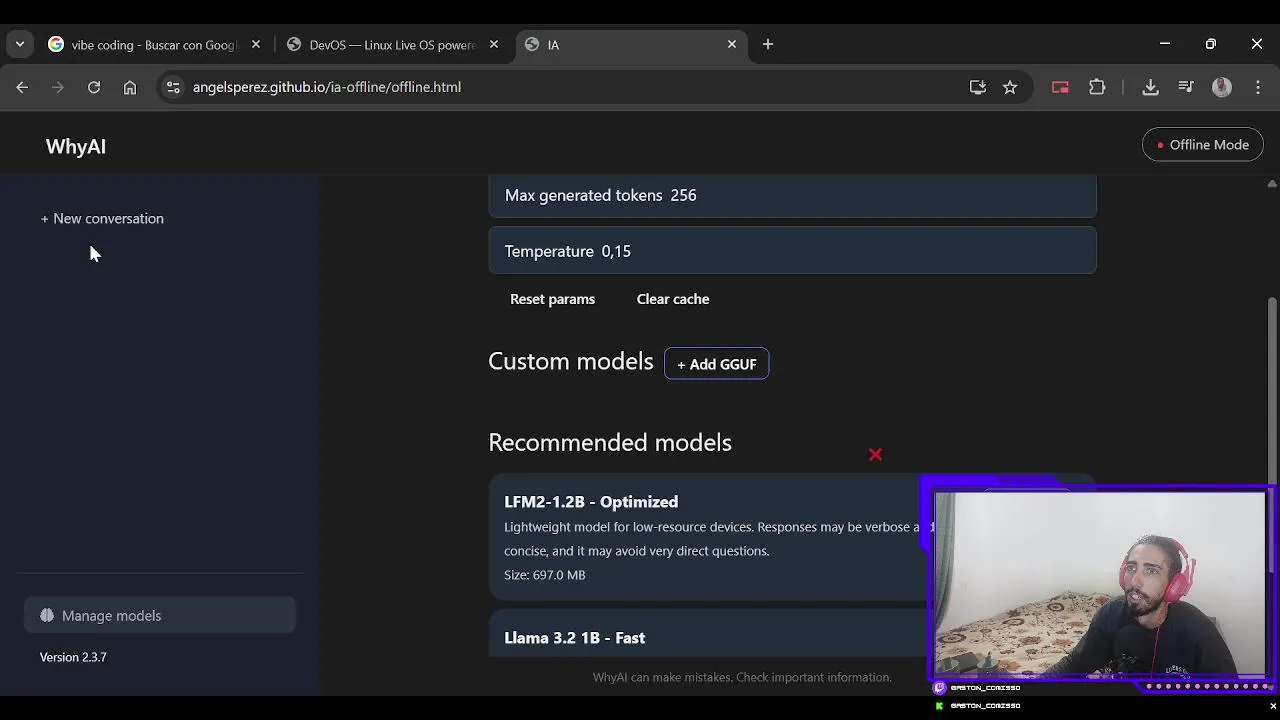The width and height of the screenshot is (1280, 720).
Task: Edit the Temperature value field
Action: click(792, 251)
